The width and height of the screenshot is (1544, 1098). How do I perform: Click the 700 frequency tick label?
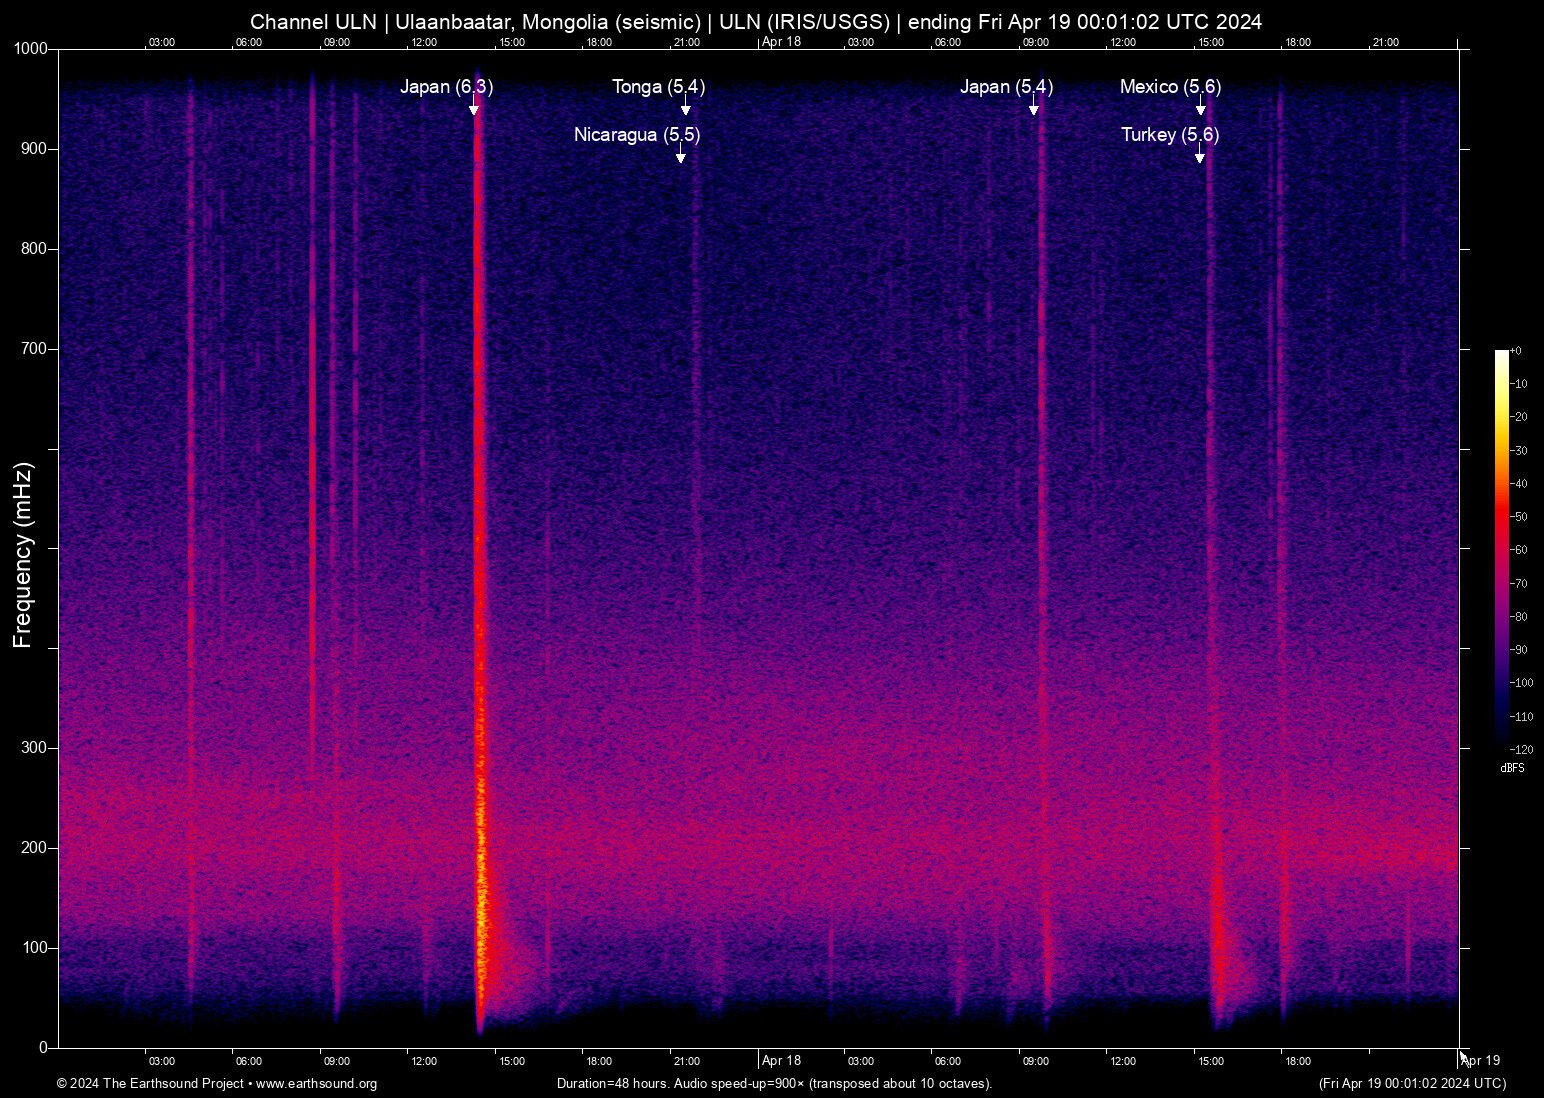point(35,349)
